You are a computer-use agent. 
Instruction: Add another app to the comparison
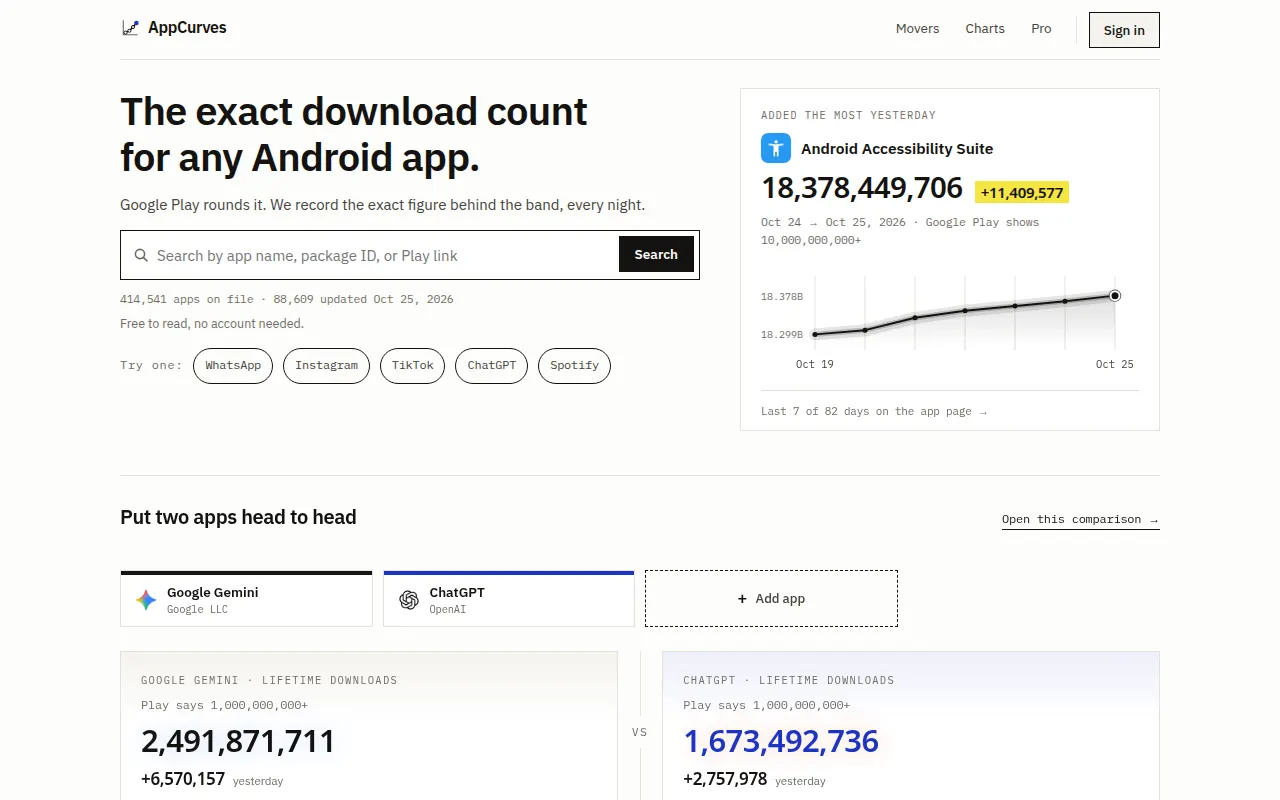point(771,599)
